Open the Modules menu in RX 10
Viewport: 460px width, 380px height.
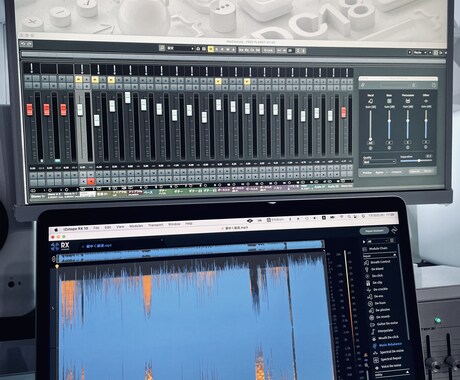(x=136, y=226)
